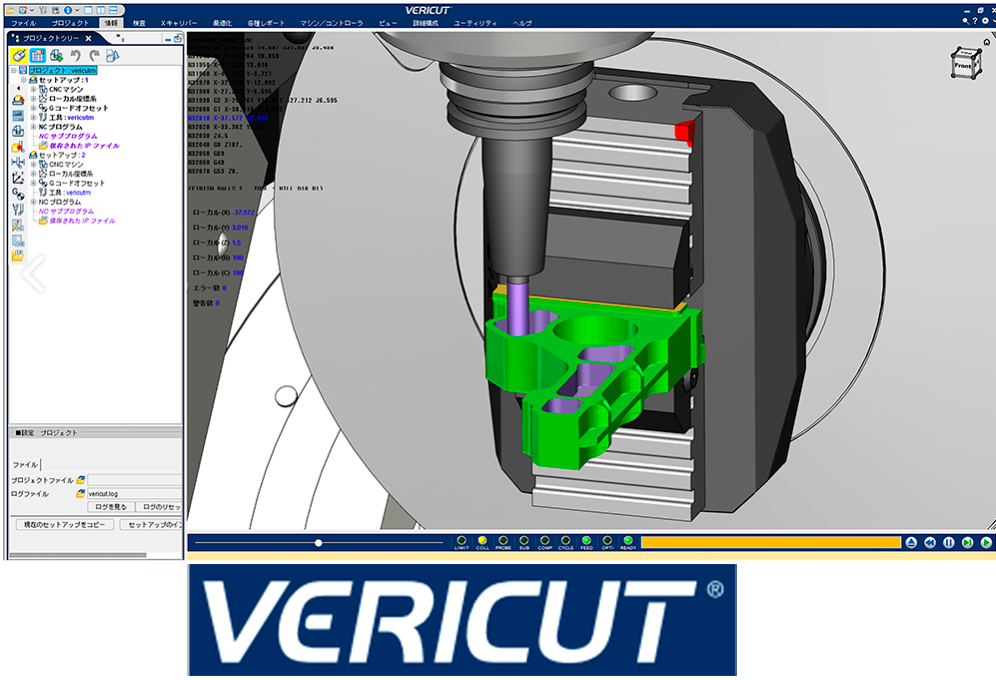This screenshot has width=996, height=680.
Task: Browse for the project file with its folder icon
Action: pyautogui.click(x=80, y=480)
